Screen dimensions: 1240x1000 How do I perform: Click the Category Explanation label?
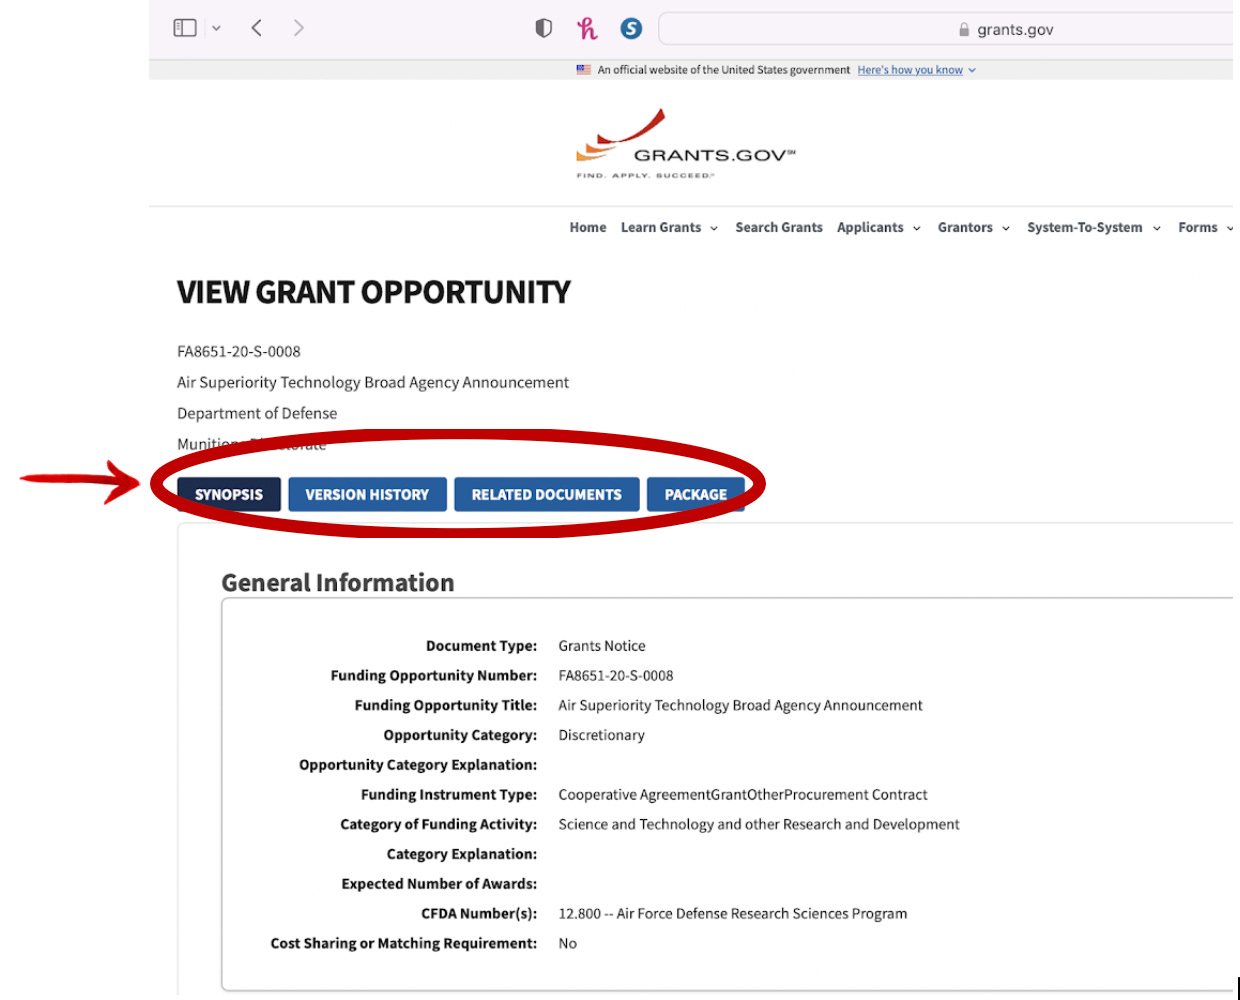462,854
